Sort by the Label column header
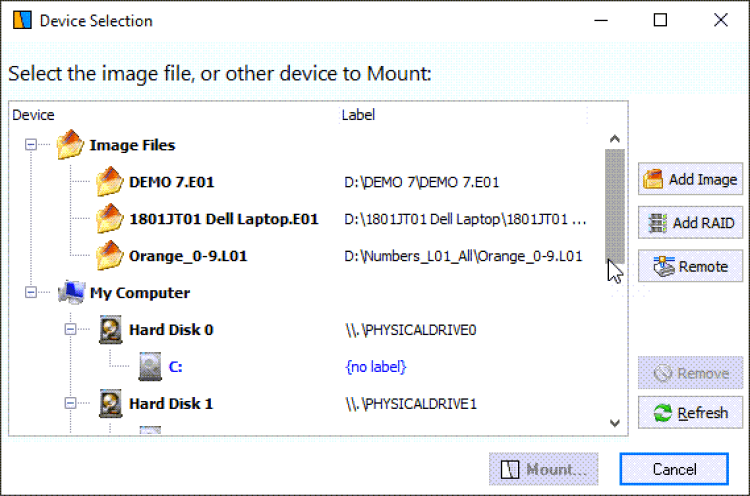Screen dimensions: 750x496 coord(358,115)
